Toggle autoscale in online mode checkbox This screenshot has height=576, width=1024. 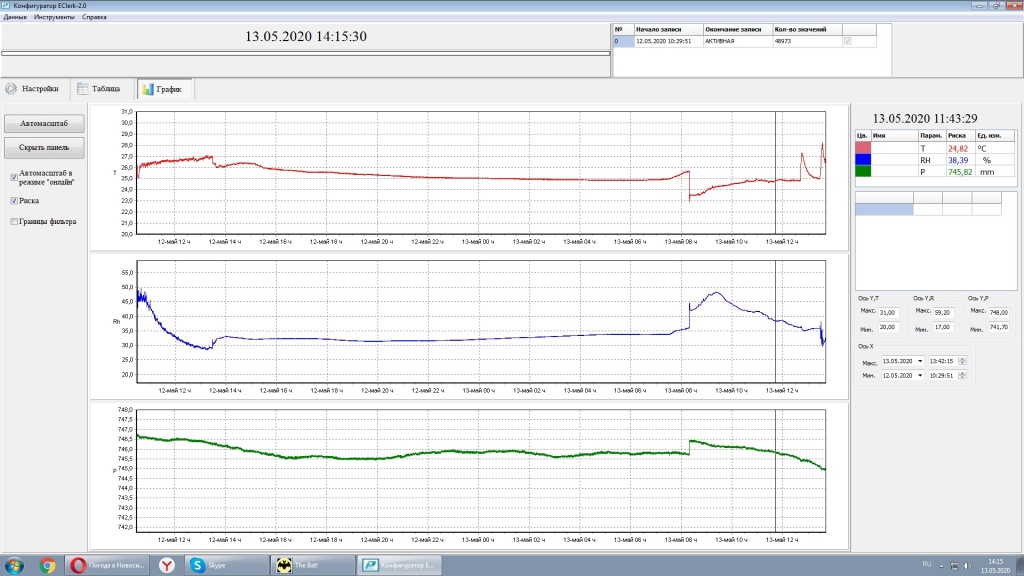(x=13, y=177)
